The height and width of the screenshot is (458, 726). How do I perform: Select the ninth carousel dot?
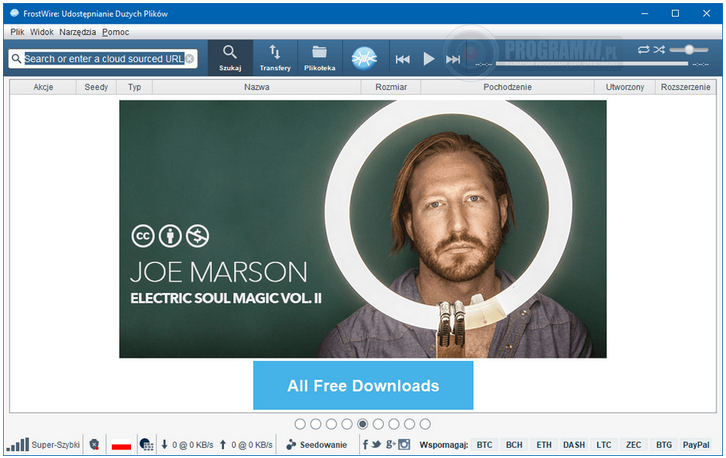coord(425,424)
